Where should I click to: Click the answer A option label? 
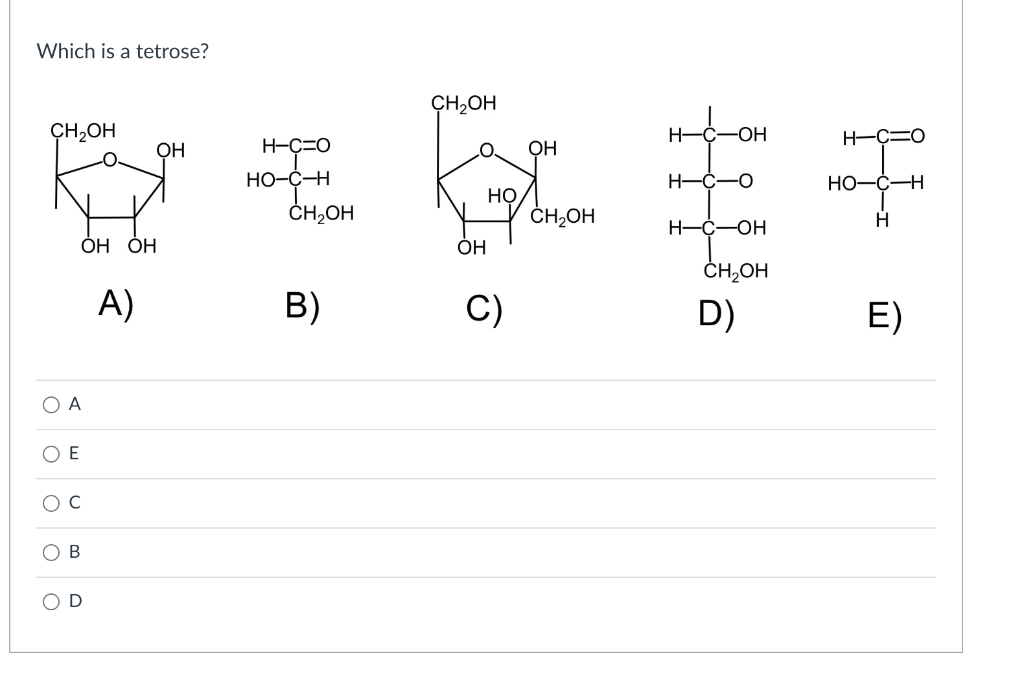click(74, 405)
